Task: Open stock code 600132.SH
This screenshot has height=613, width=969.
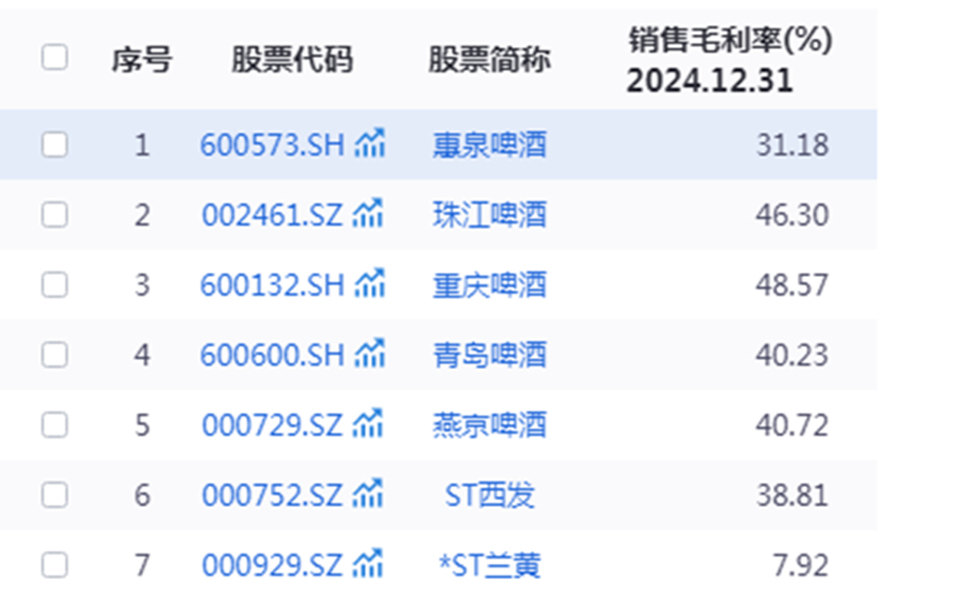Action: 273,285
